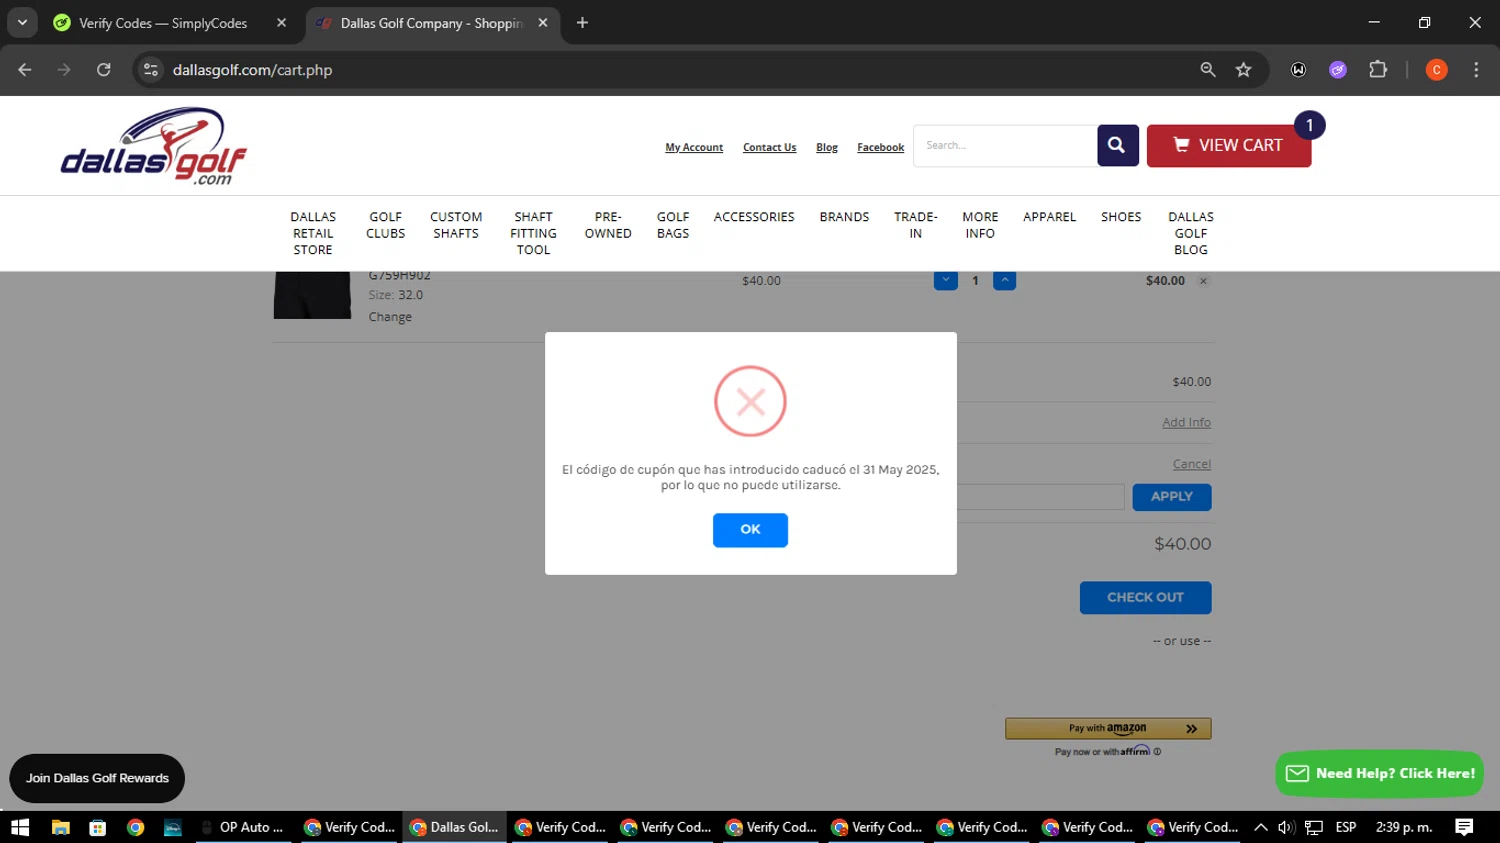Viewport: 1500px width, 843px height.
Task: Open the Apparel menu
Action: tap(1049, 217)
